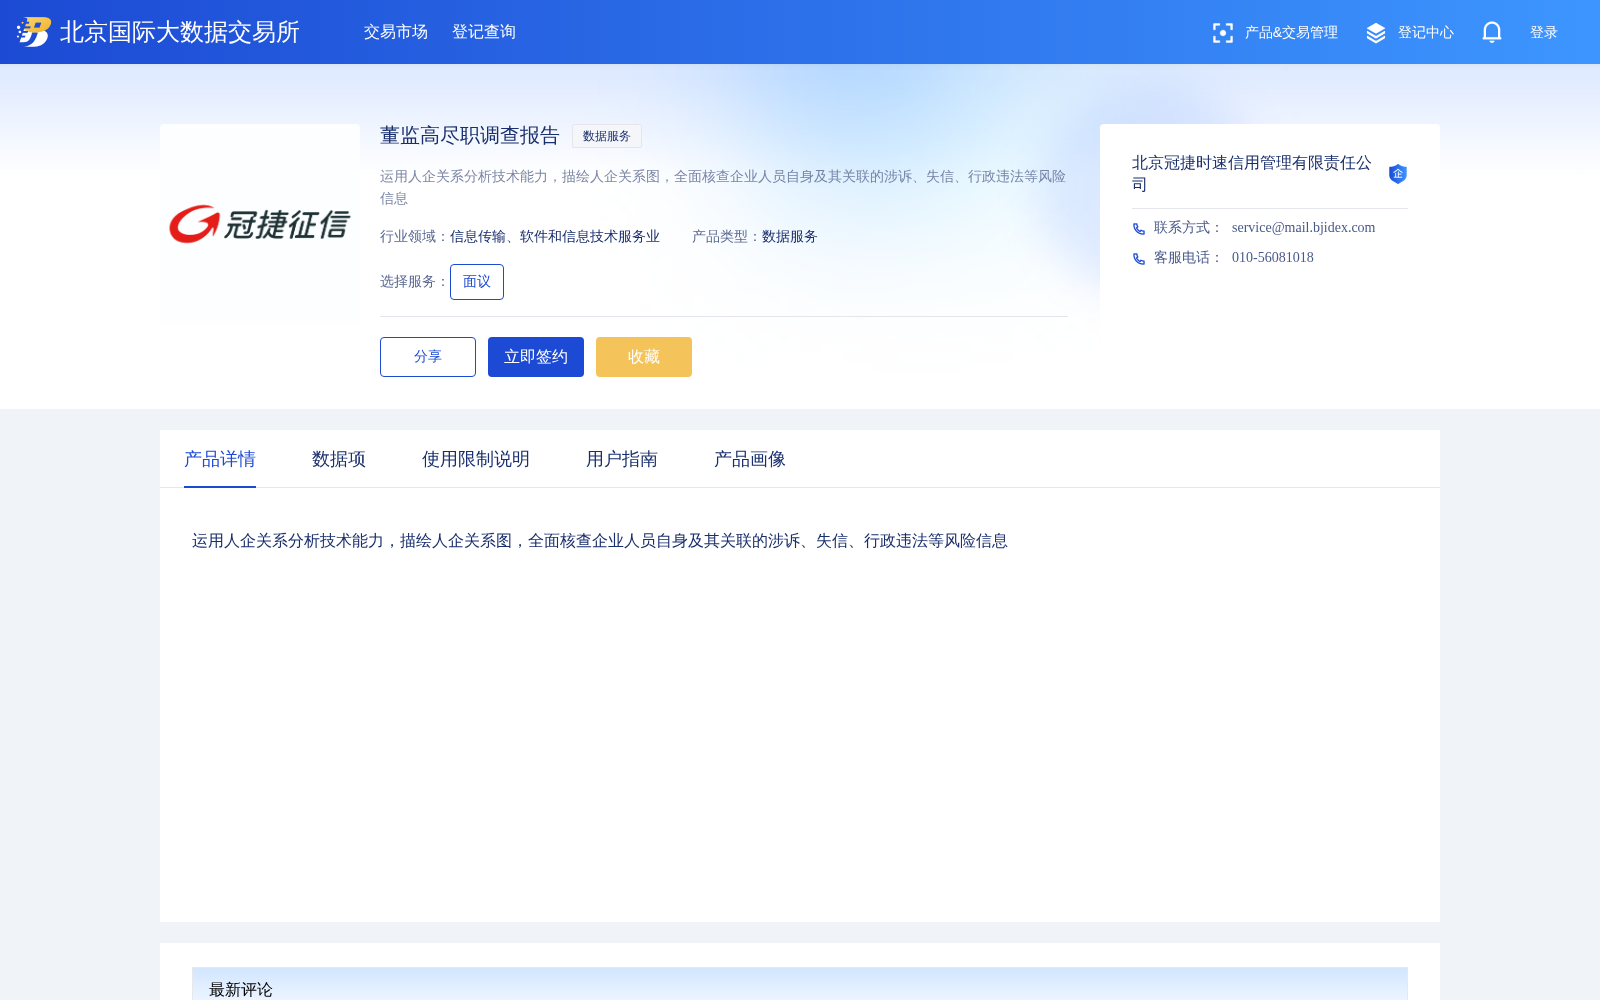Screen dimensions: 1600x1000
Task: Click the product detail description paragraph
Action: click(x=600, y=541)
